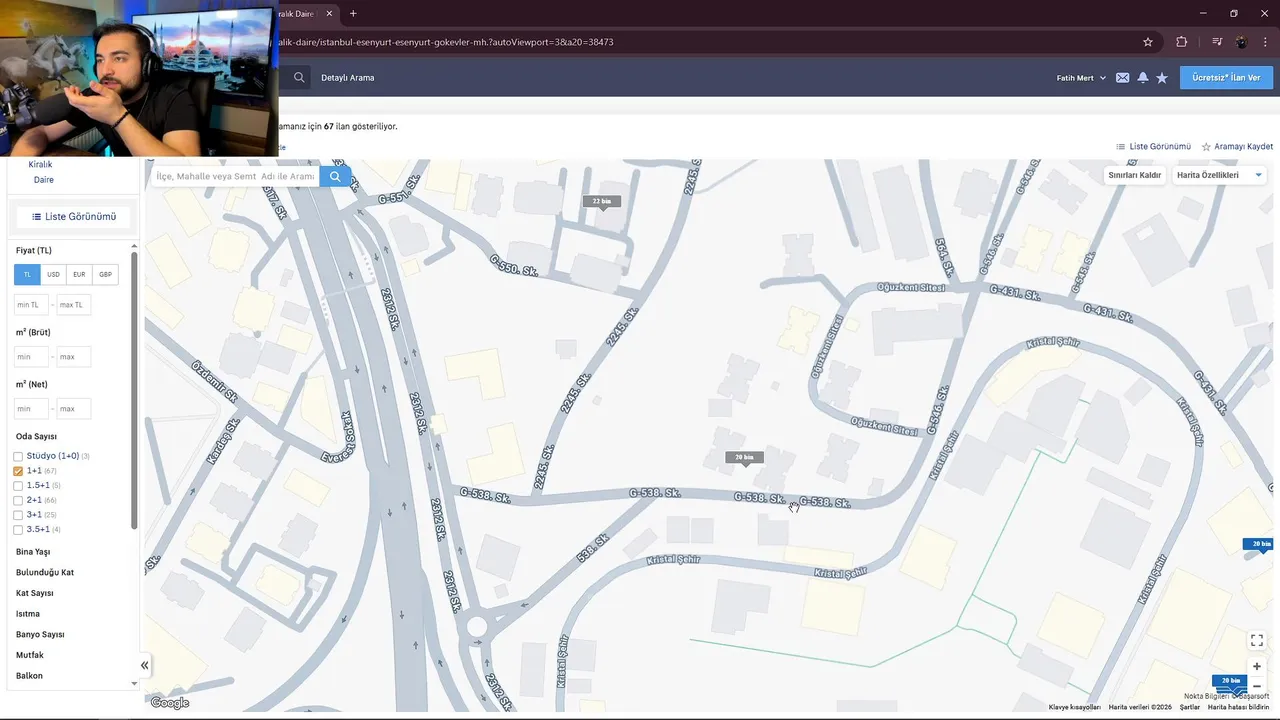
Task: Click the filter panel scrollbar down arrow
Action: coord(134,684)
